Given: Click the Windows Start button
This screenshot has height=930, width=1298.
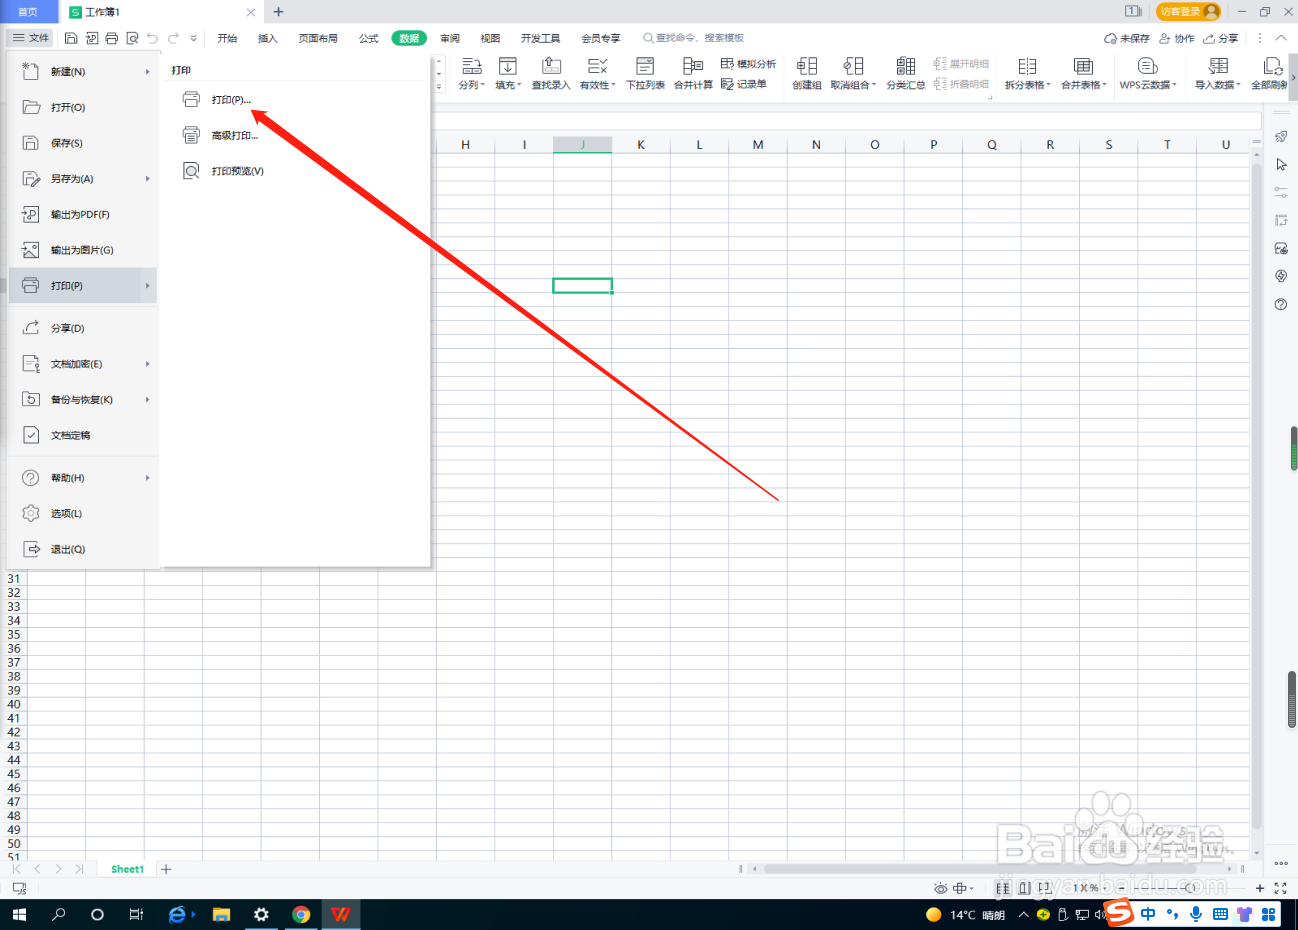Looking at the screenshot, I should click(x=19, y=914).
